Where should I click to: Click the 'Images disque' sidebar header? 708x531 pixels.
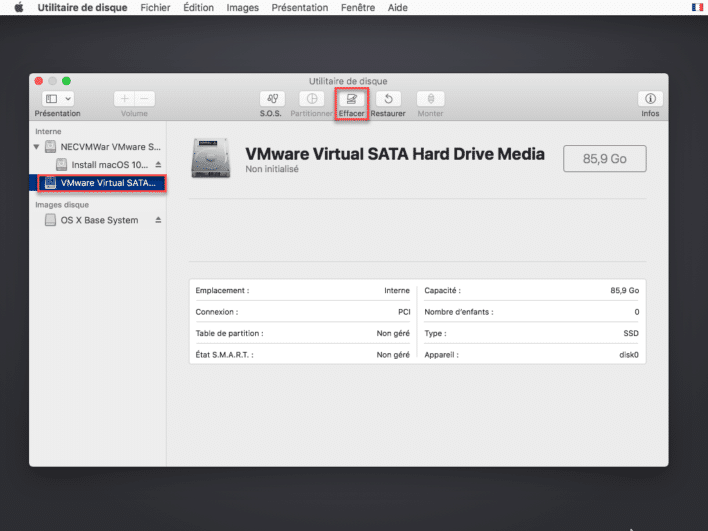tap(62, 205)
